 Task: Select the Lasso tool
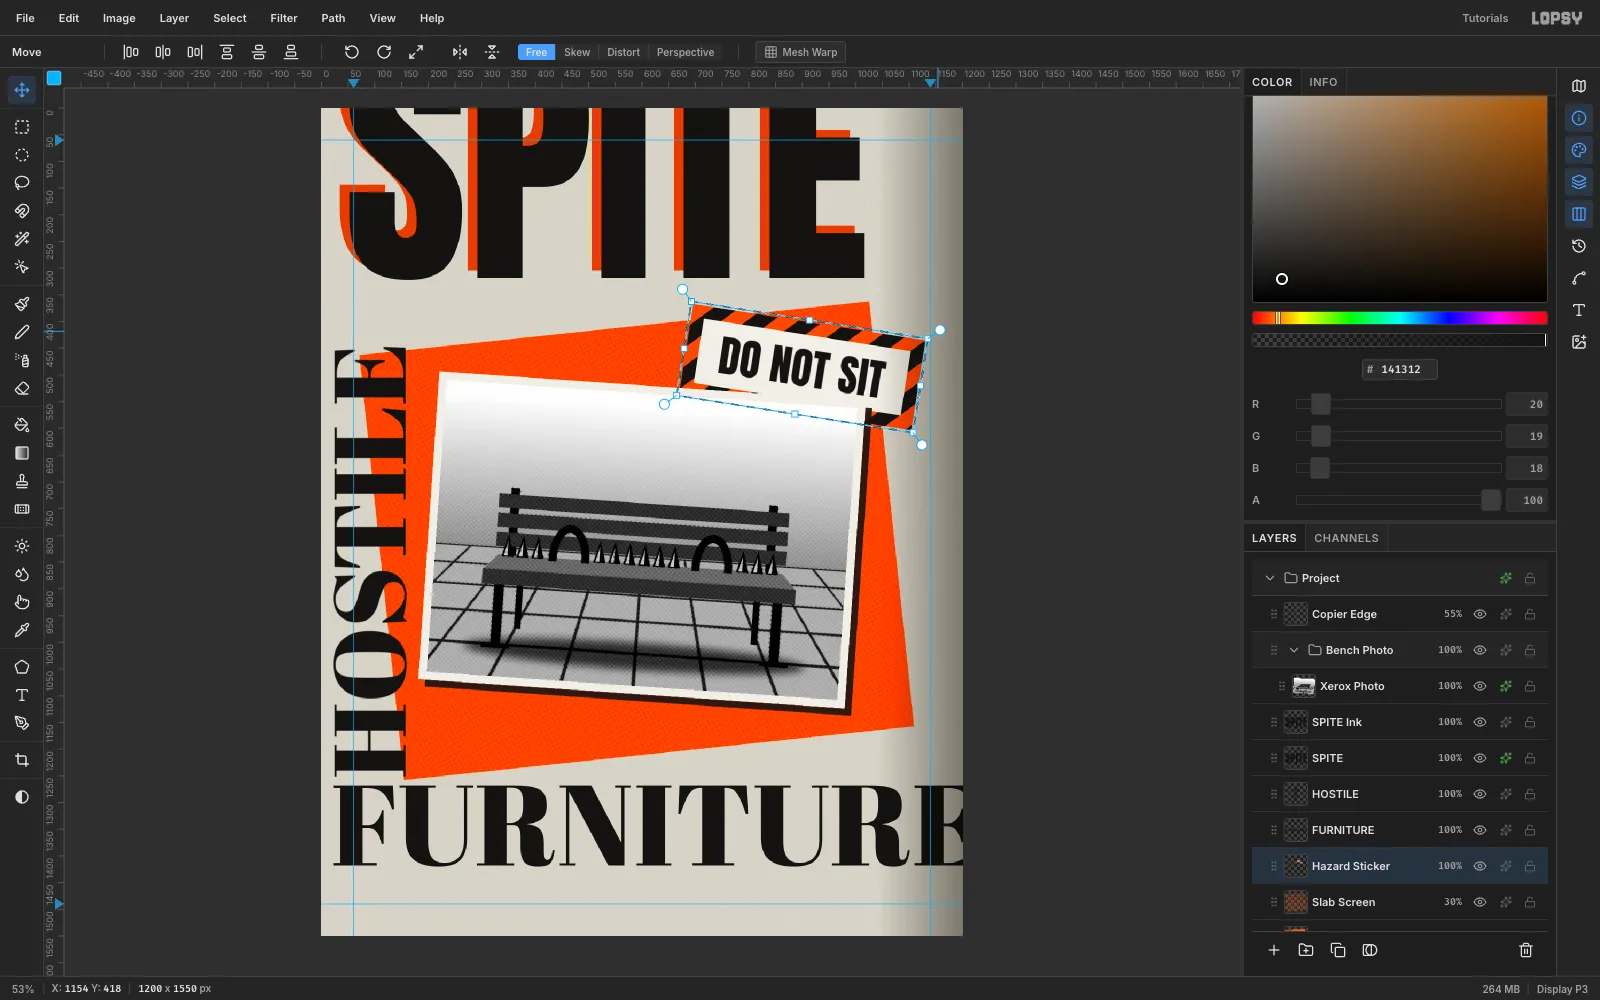click(x=22, y=183)
